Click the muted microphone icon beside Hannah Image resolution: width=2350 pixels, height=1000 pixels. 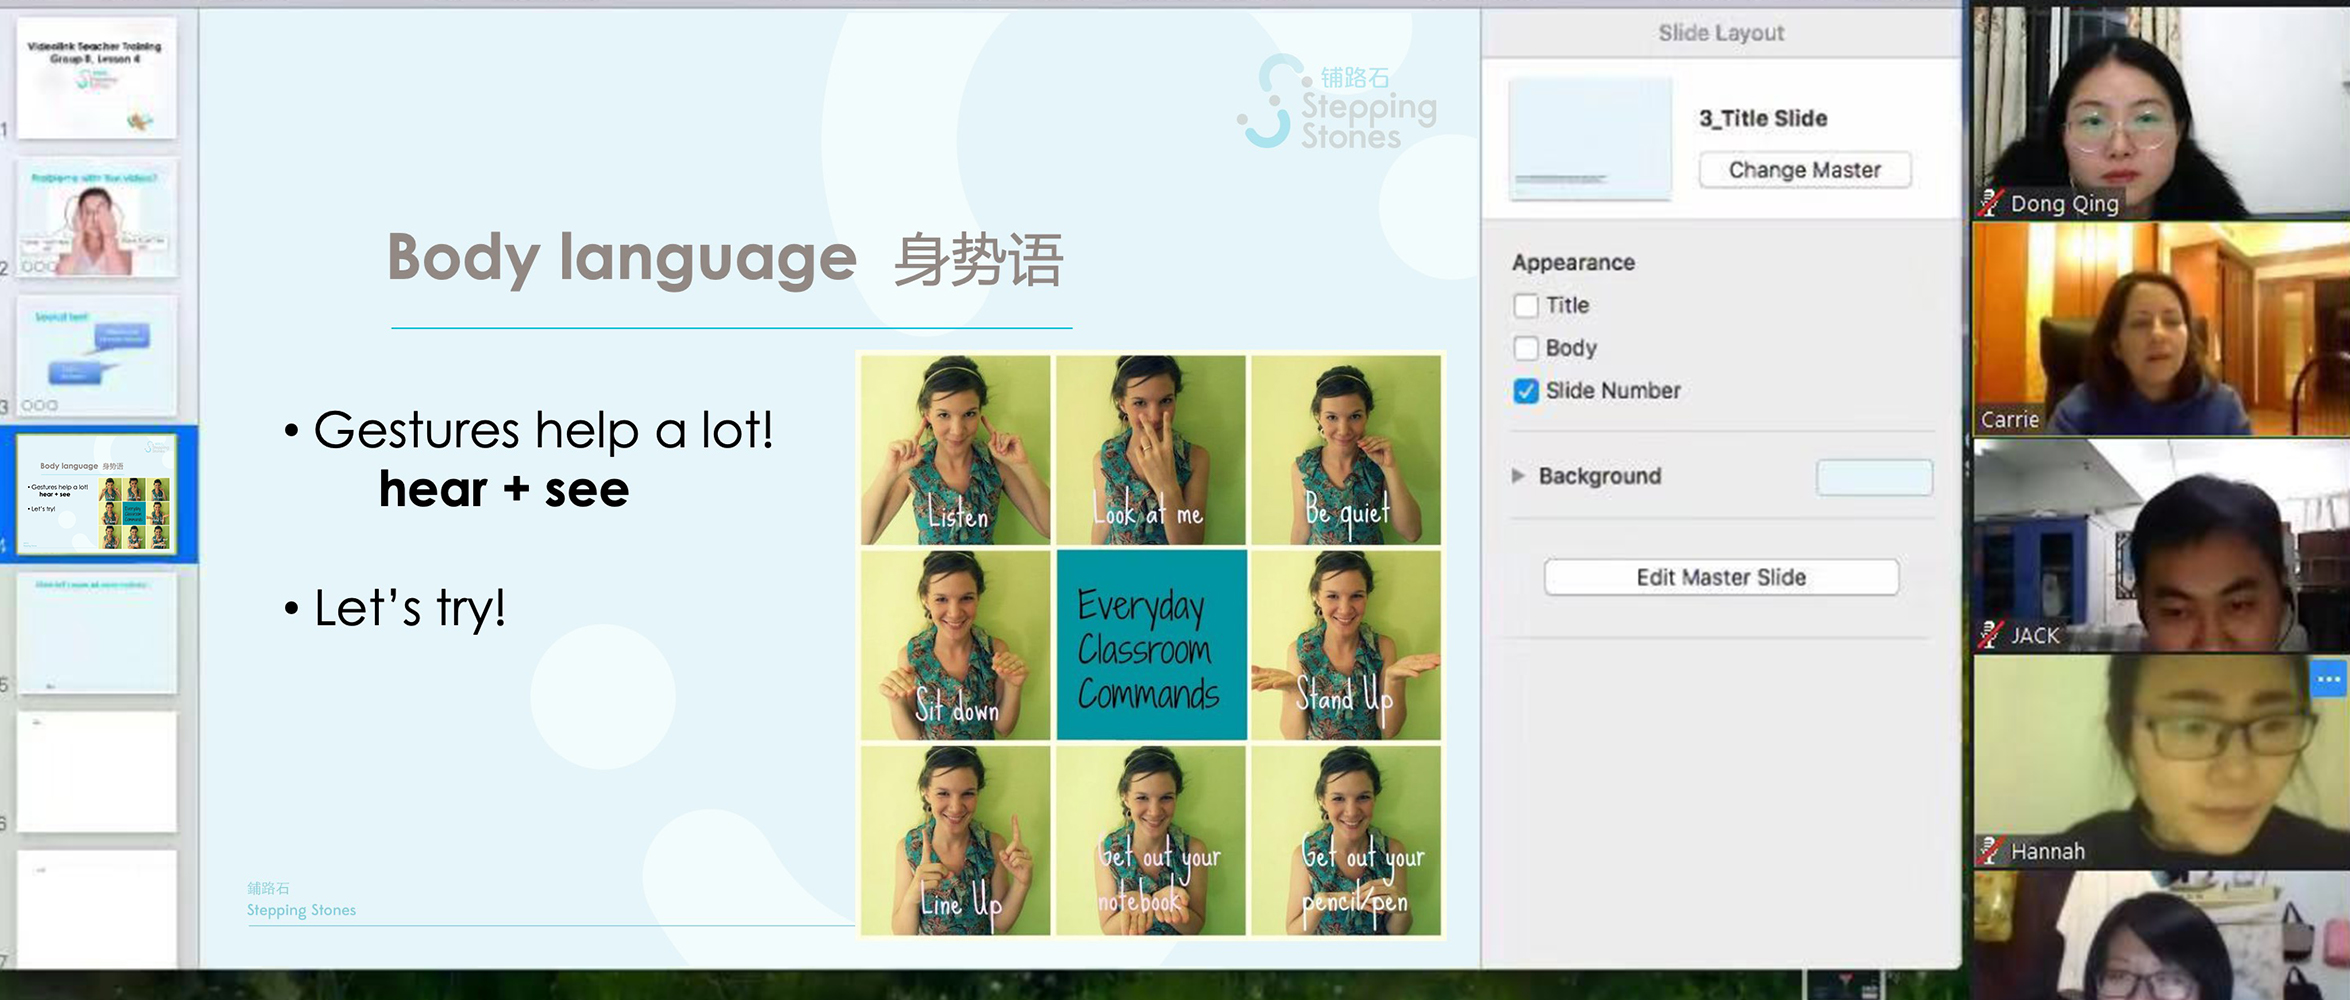[1991, 851]
